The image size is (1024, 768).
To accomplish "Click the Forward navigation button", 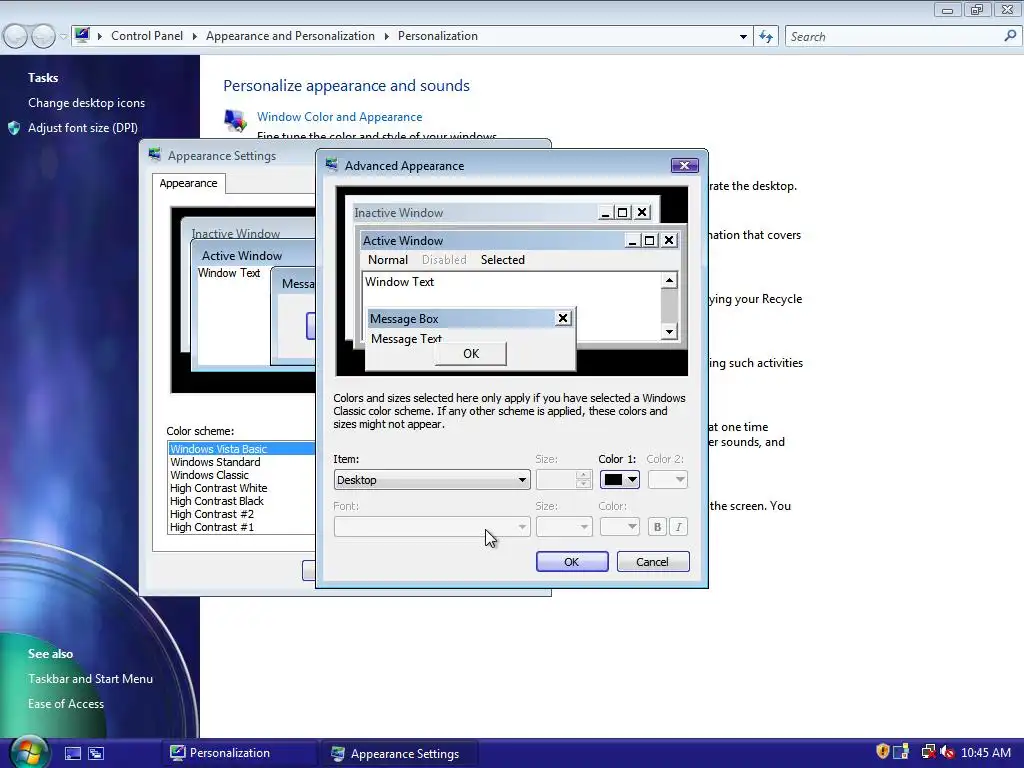I will (43, 36).
